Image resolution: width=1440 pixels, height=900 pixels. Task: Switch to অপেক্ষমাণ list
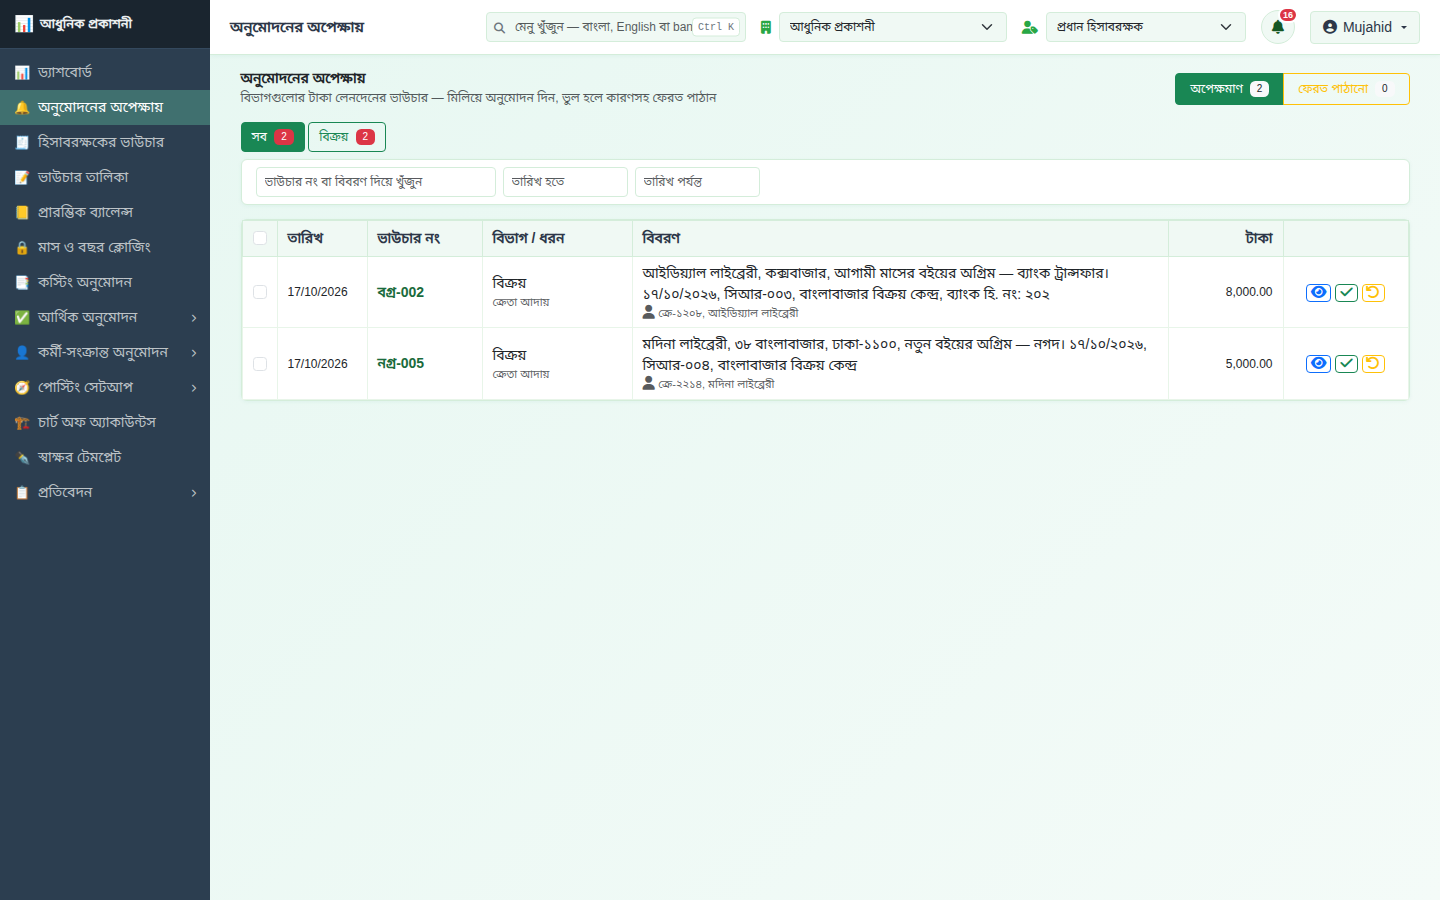[1228, 89]
